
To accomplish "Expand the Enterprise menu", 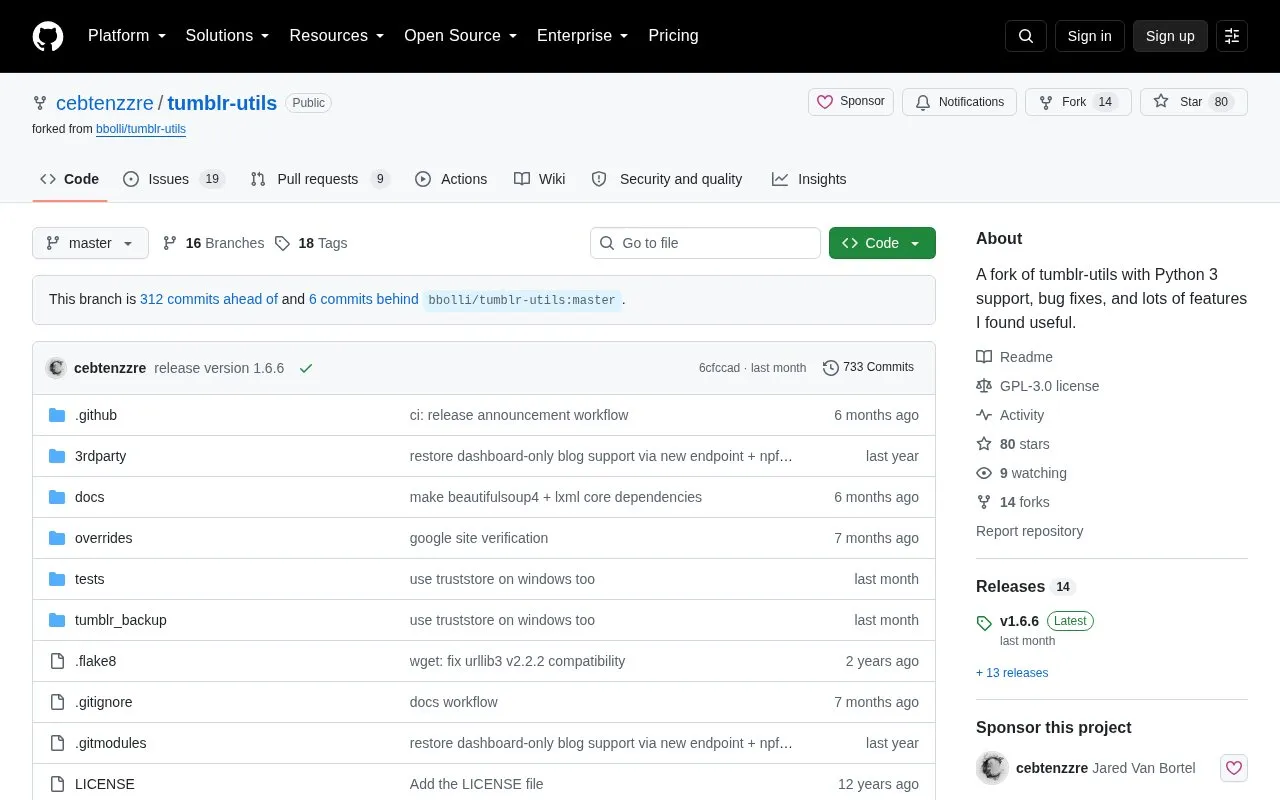I will pos(583,36).
